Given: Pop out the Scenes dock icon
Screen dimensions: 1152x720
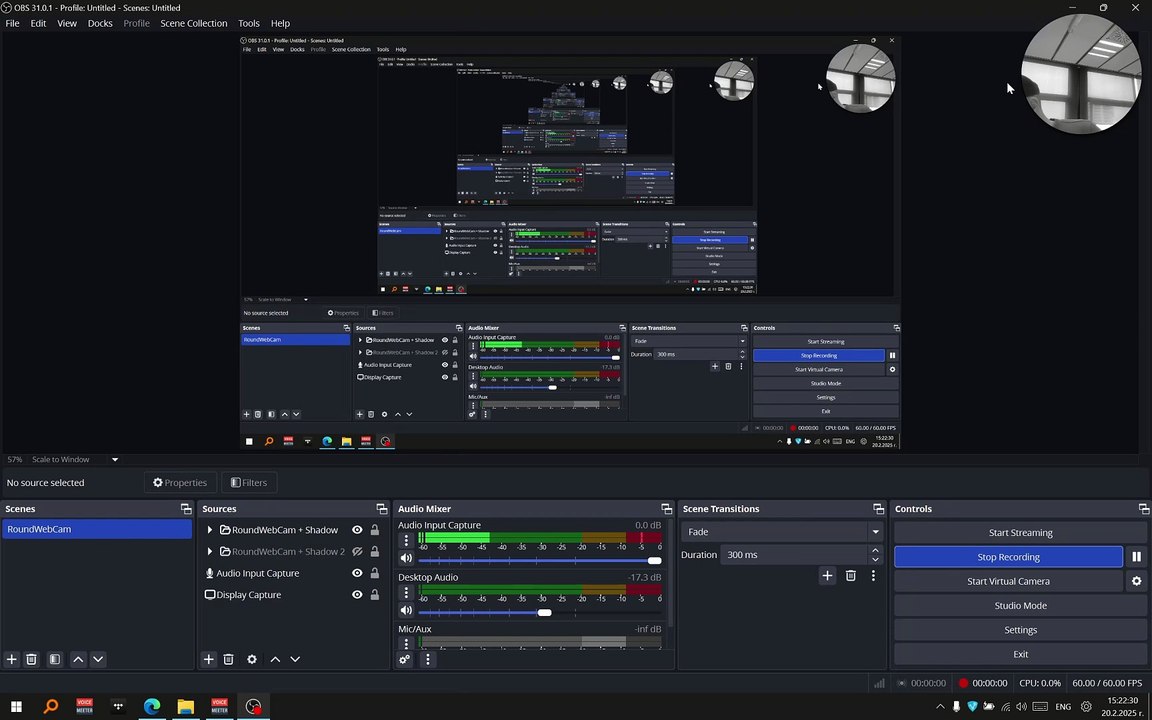Looking at the screenshot, I should click(x=186, y=508).
